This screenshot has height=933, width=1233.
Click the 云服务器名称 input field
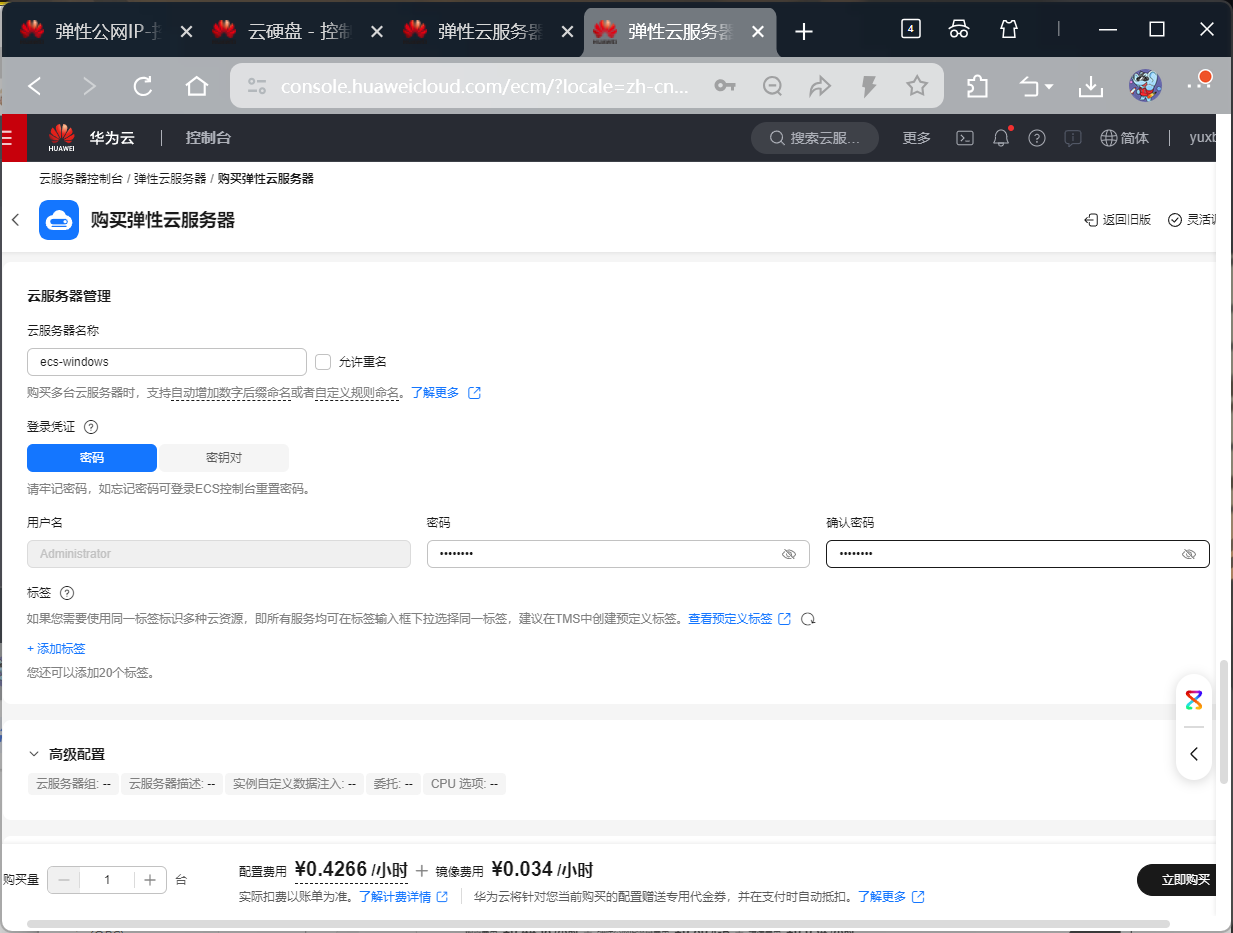167,362
